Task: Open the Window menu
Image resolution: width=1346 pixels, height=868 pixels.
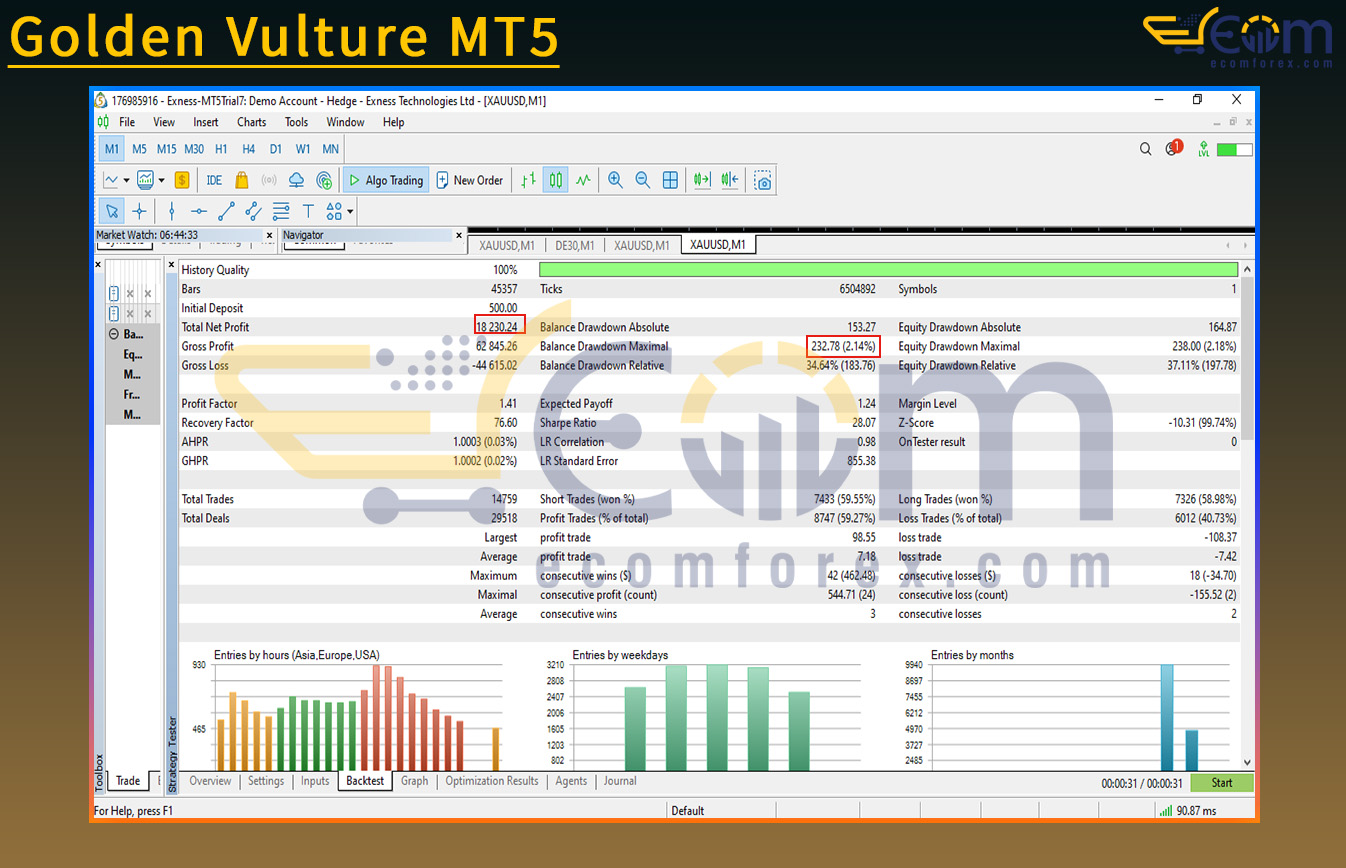Action: [x=345, y=122]
